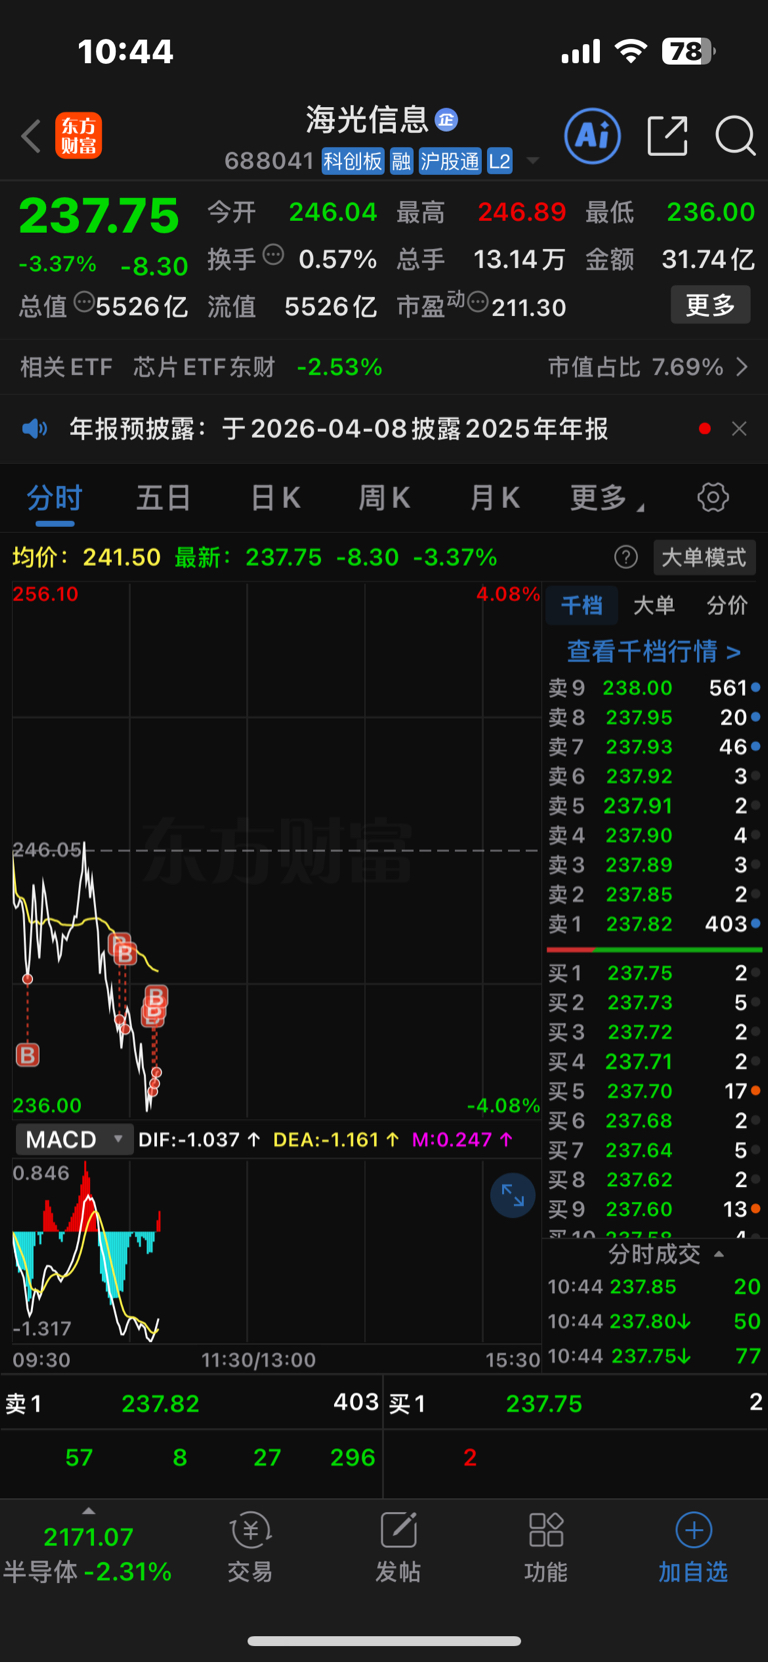The height and width of the screenshot is (1663, 768).
Task: Open the MACD indicator dropdown
Action: click(x=74, y=1139)
